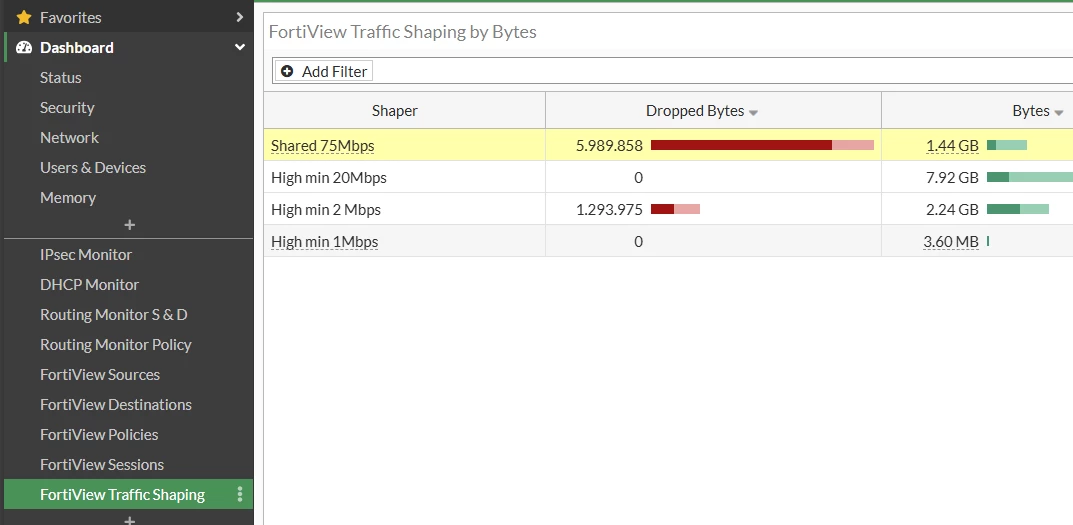Add a monitor with the bottom plus
This screenshot has width=1073, height=525.
(129, 521)
